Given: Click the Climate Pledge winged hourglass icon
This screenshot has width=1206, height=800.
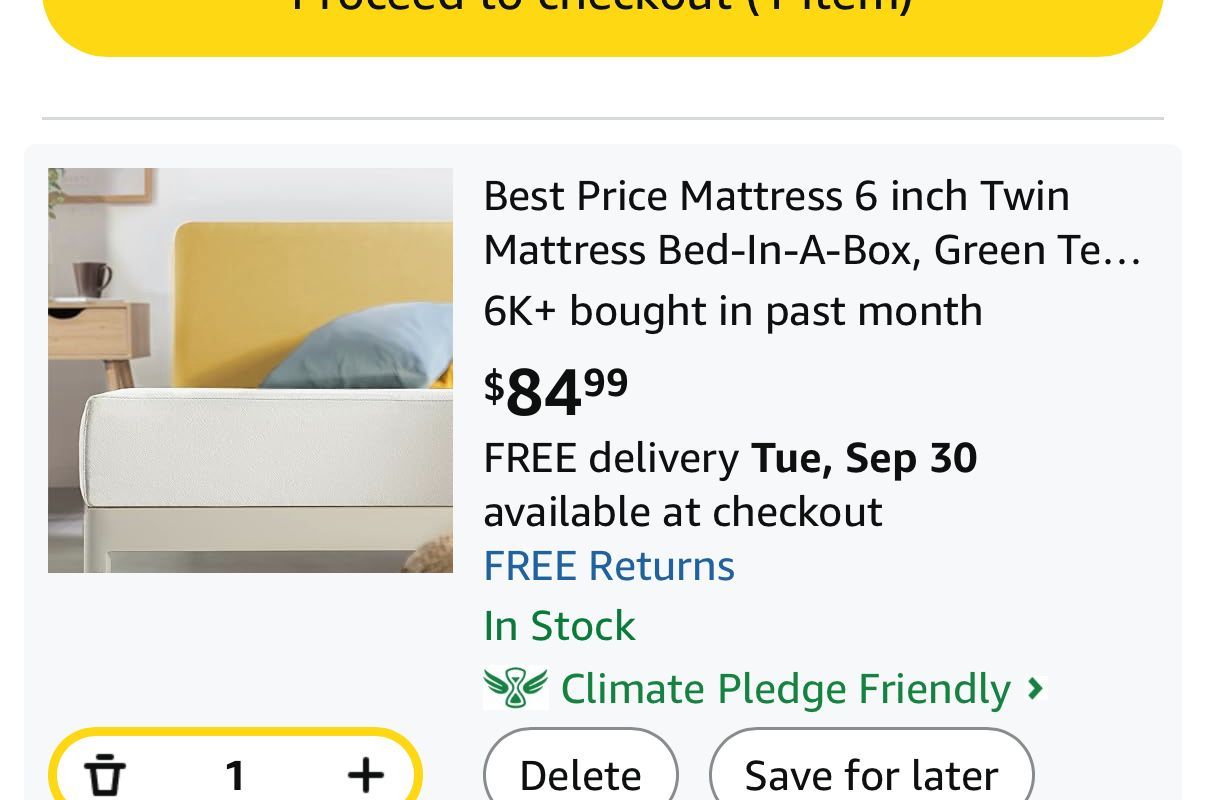Looking at the screenshot, I should pyautogui.click(x=516, y=688).
